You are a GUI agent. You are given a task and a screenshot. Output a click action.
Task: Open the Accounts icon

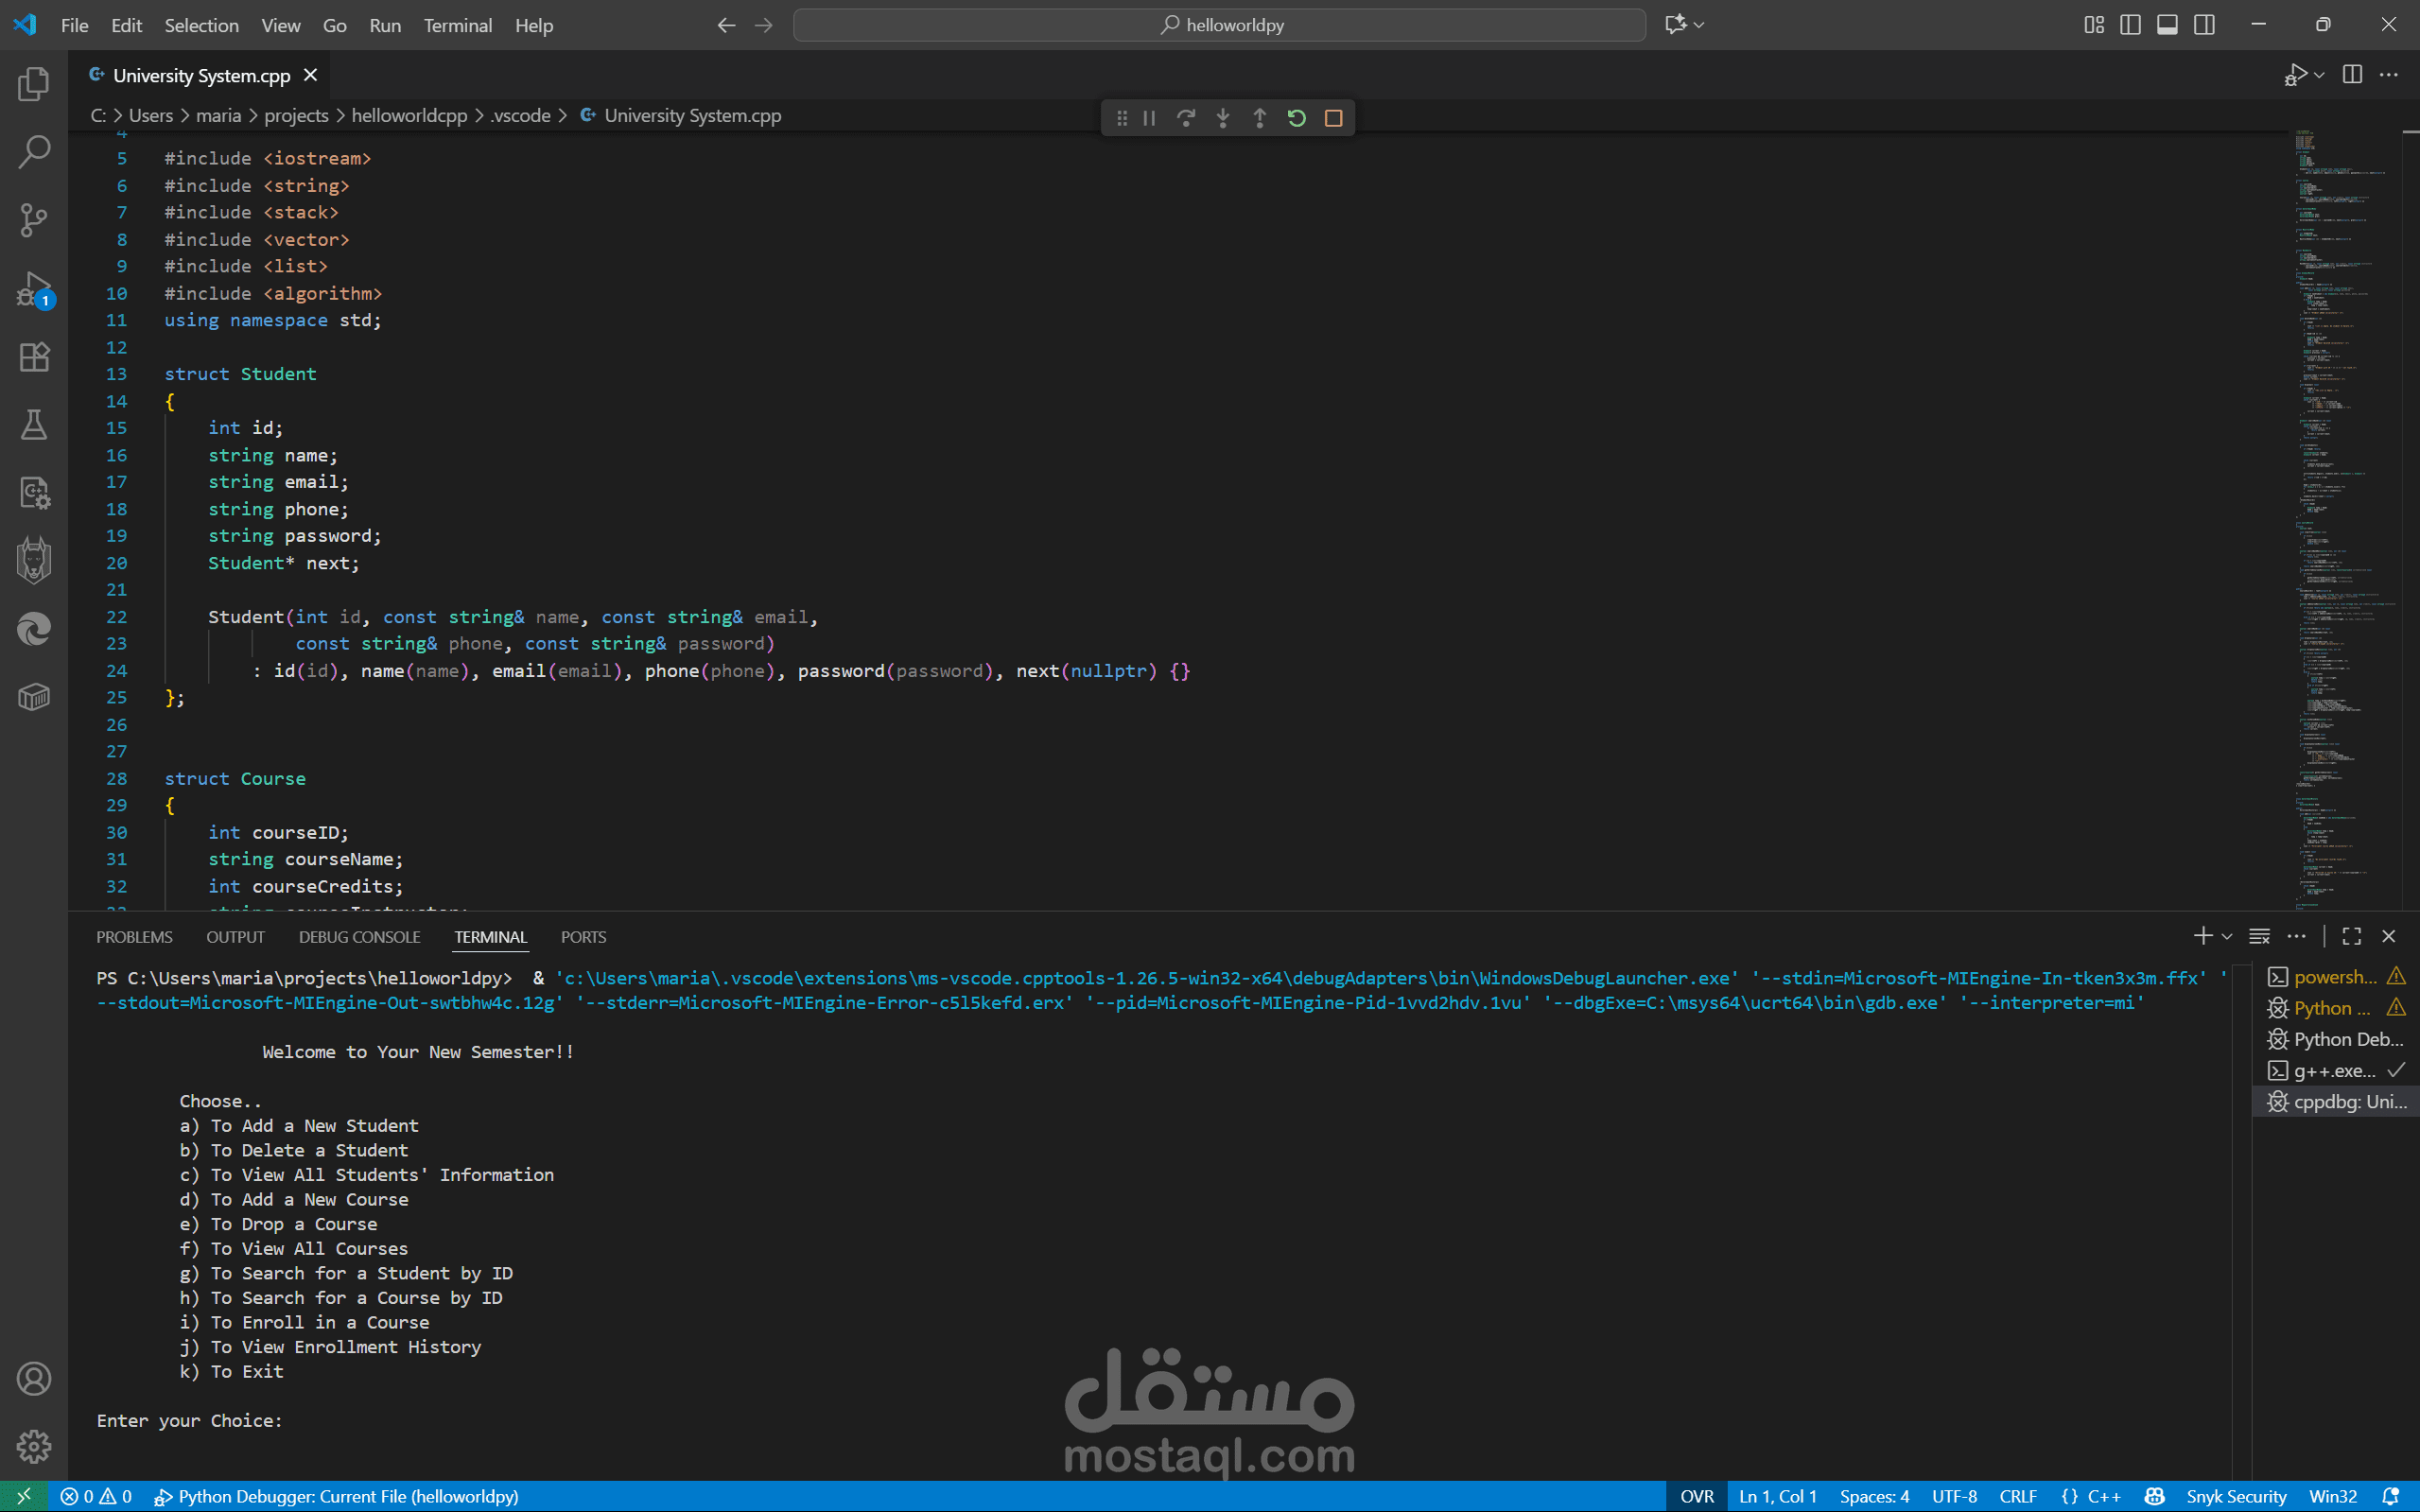coord(34,1379)
